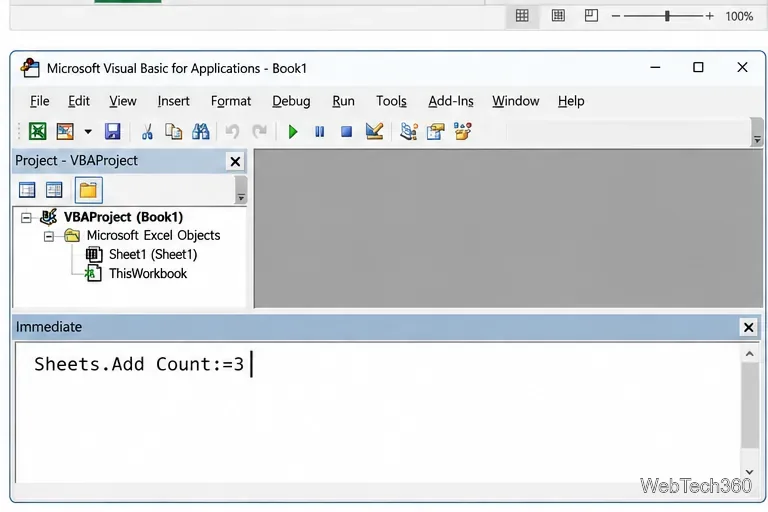This screenshot has width=768, height=512.
Task: Open the Edit menu
Action: pos(79,101)
